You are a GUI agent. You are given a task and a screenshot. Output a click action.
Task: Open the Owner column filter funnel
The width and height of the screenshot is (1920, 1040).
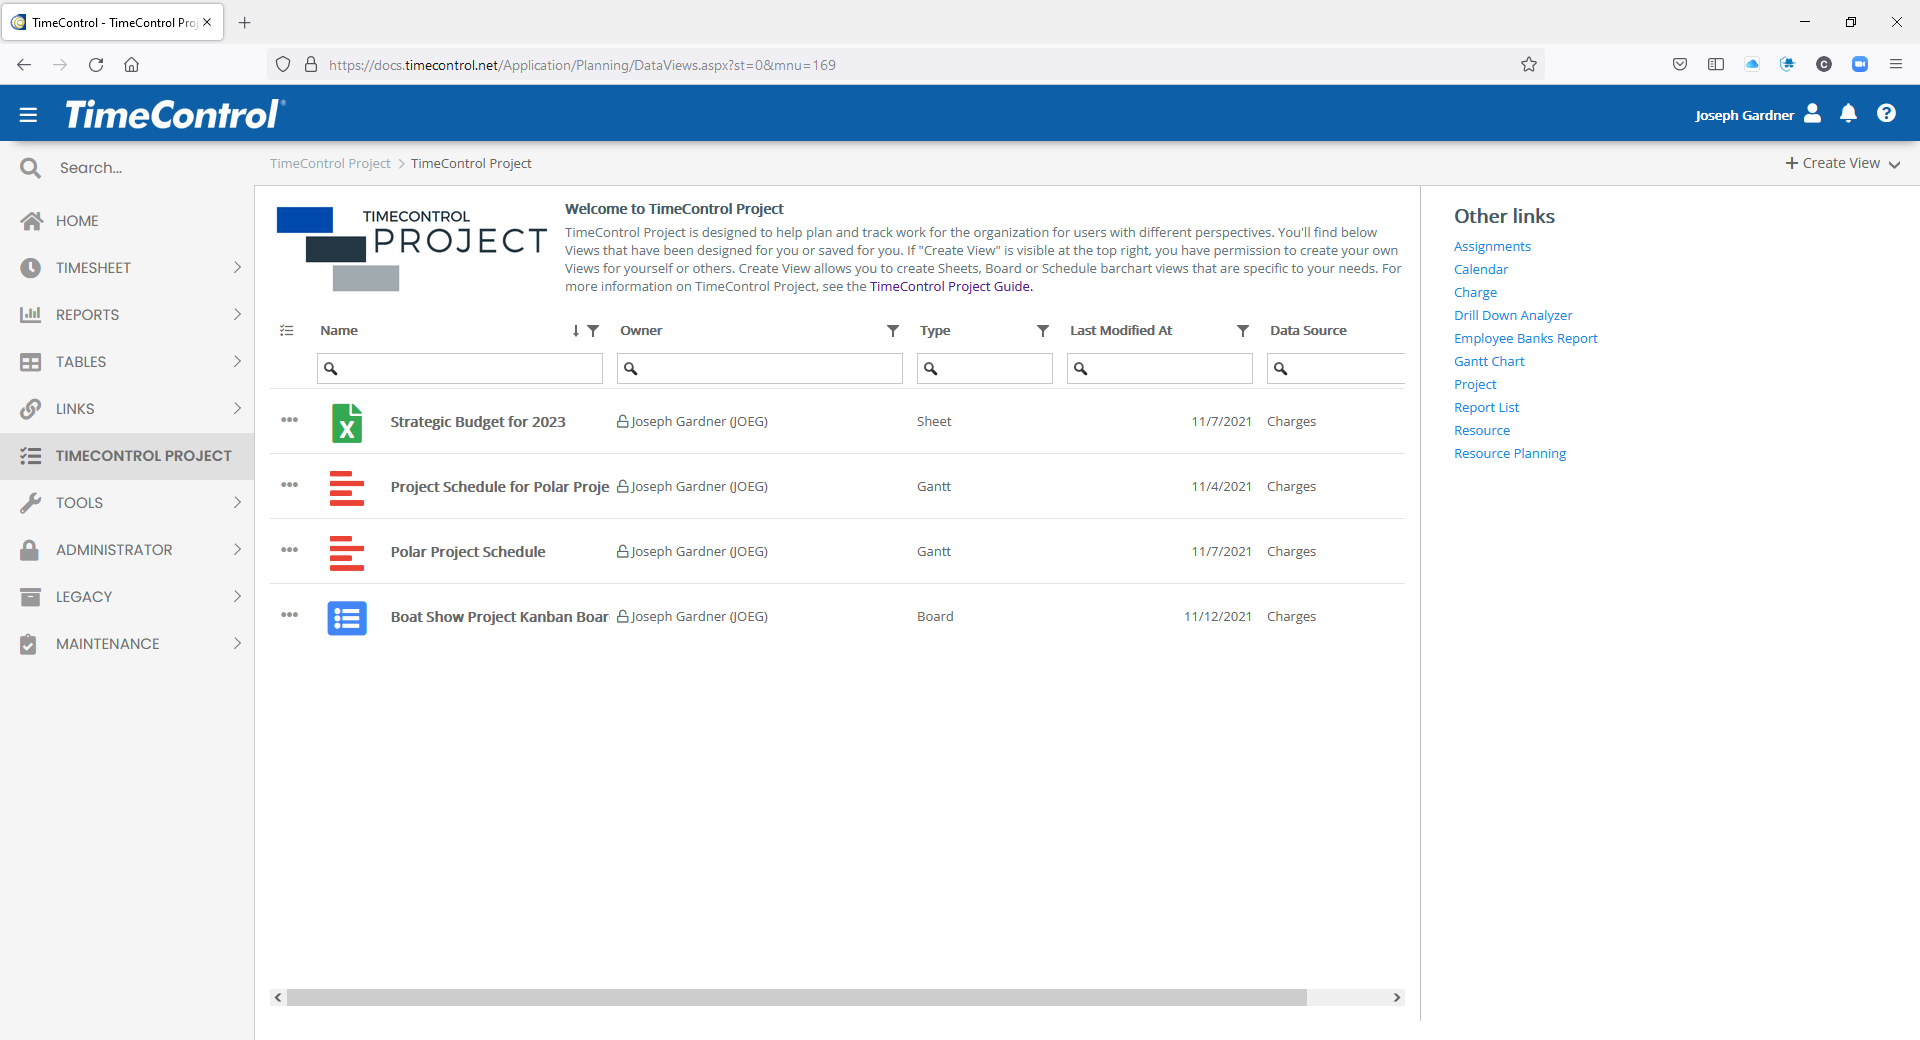click(x=893, y=331)
